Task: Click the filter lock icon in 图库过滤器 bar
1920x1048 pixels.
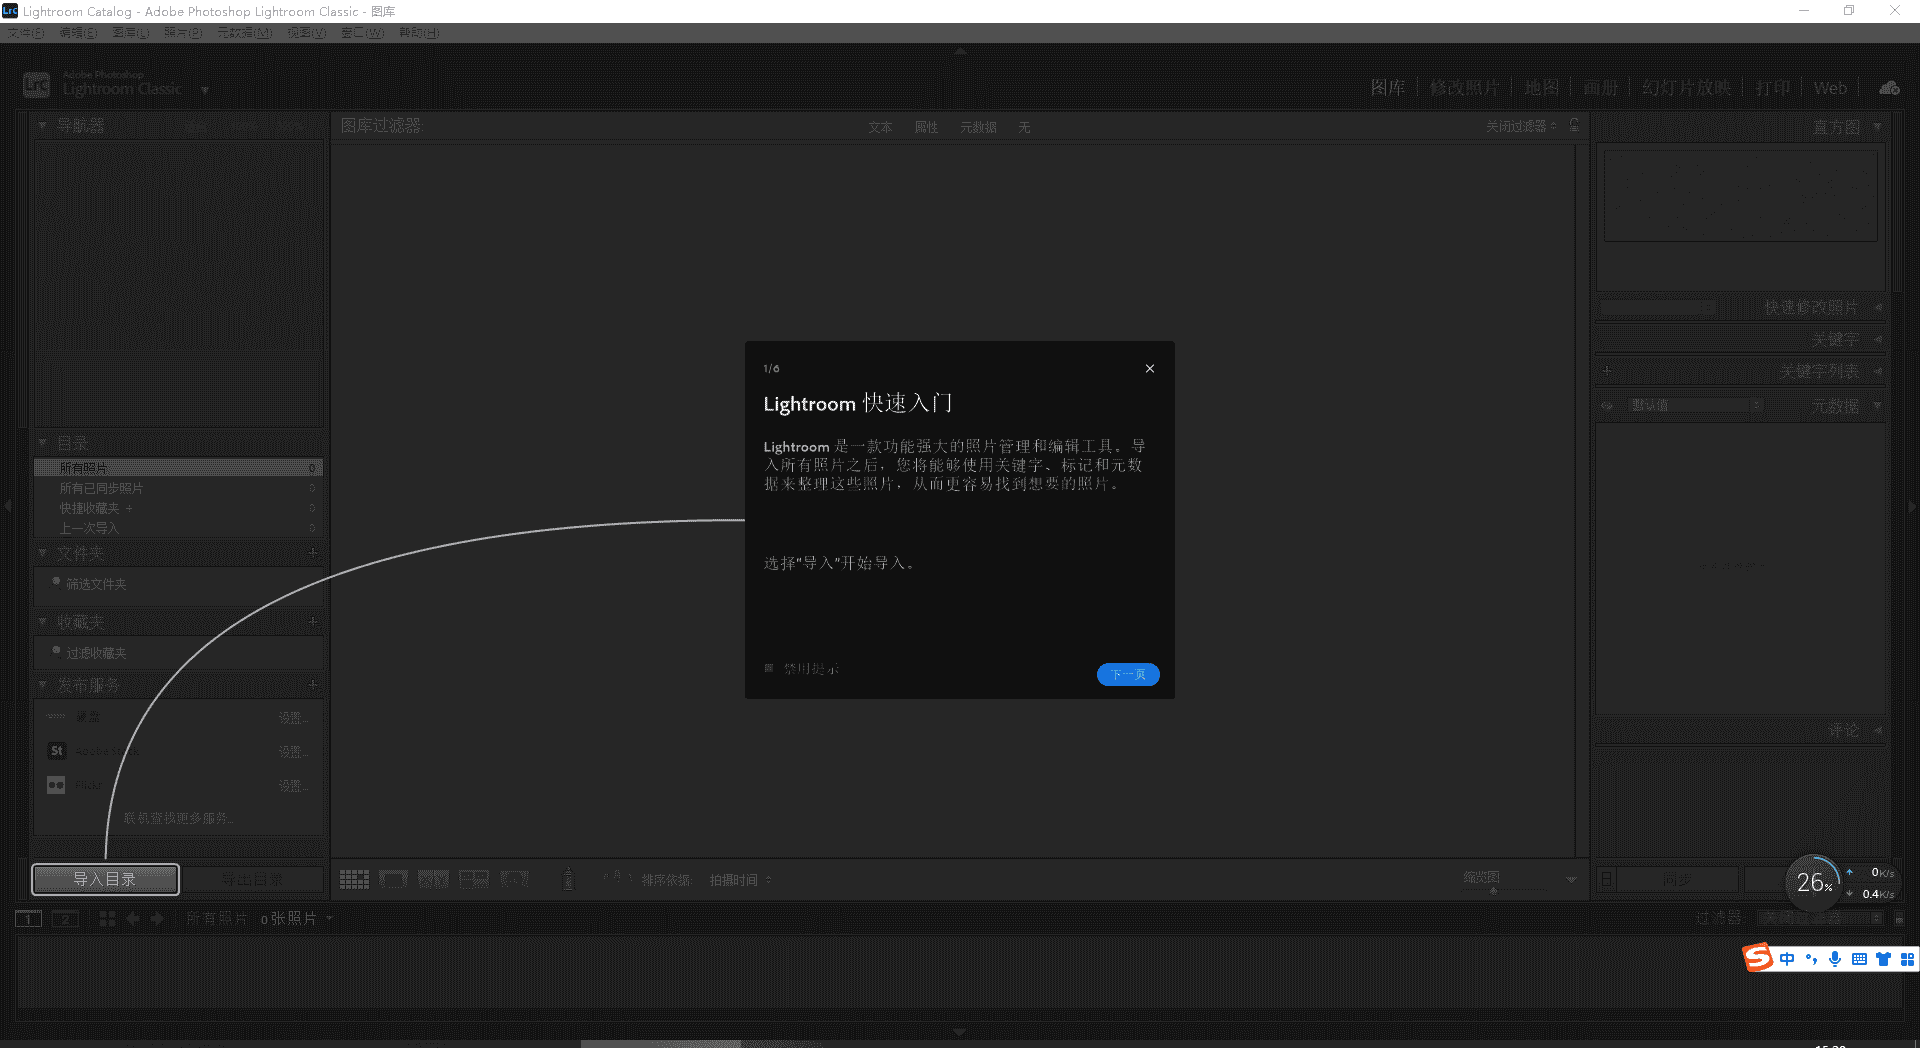Action: (1573, 126)
